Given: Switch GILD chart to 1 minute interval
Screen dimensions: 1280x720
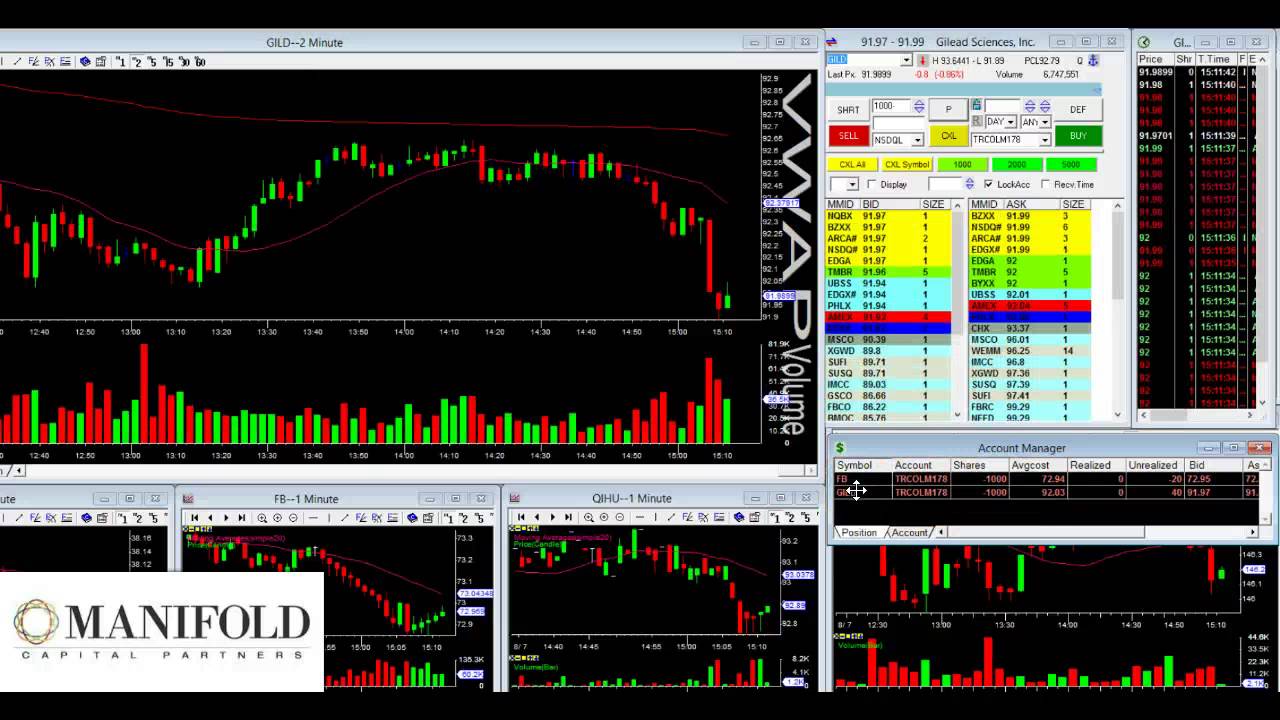Looking at the screenshot, I should (120, 61).
